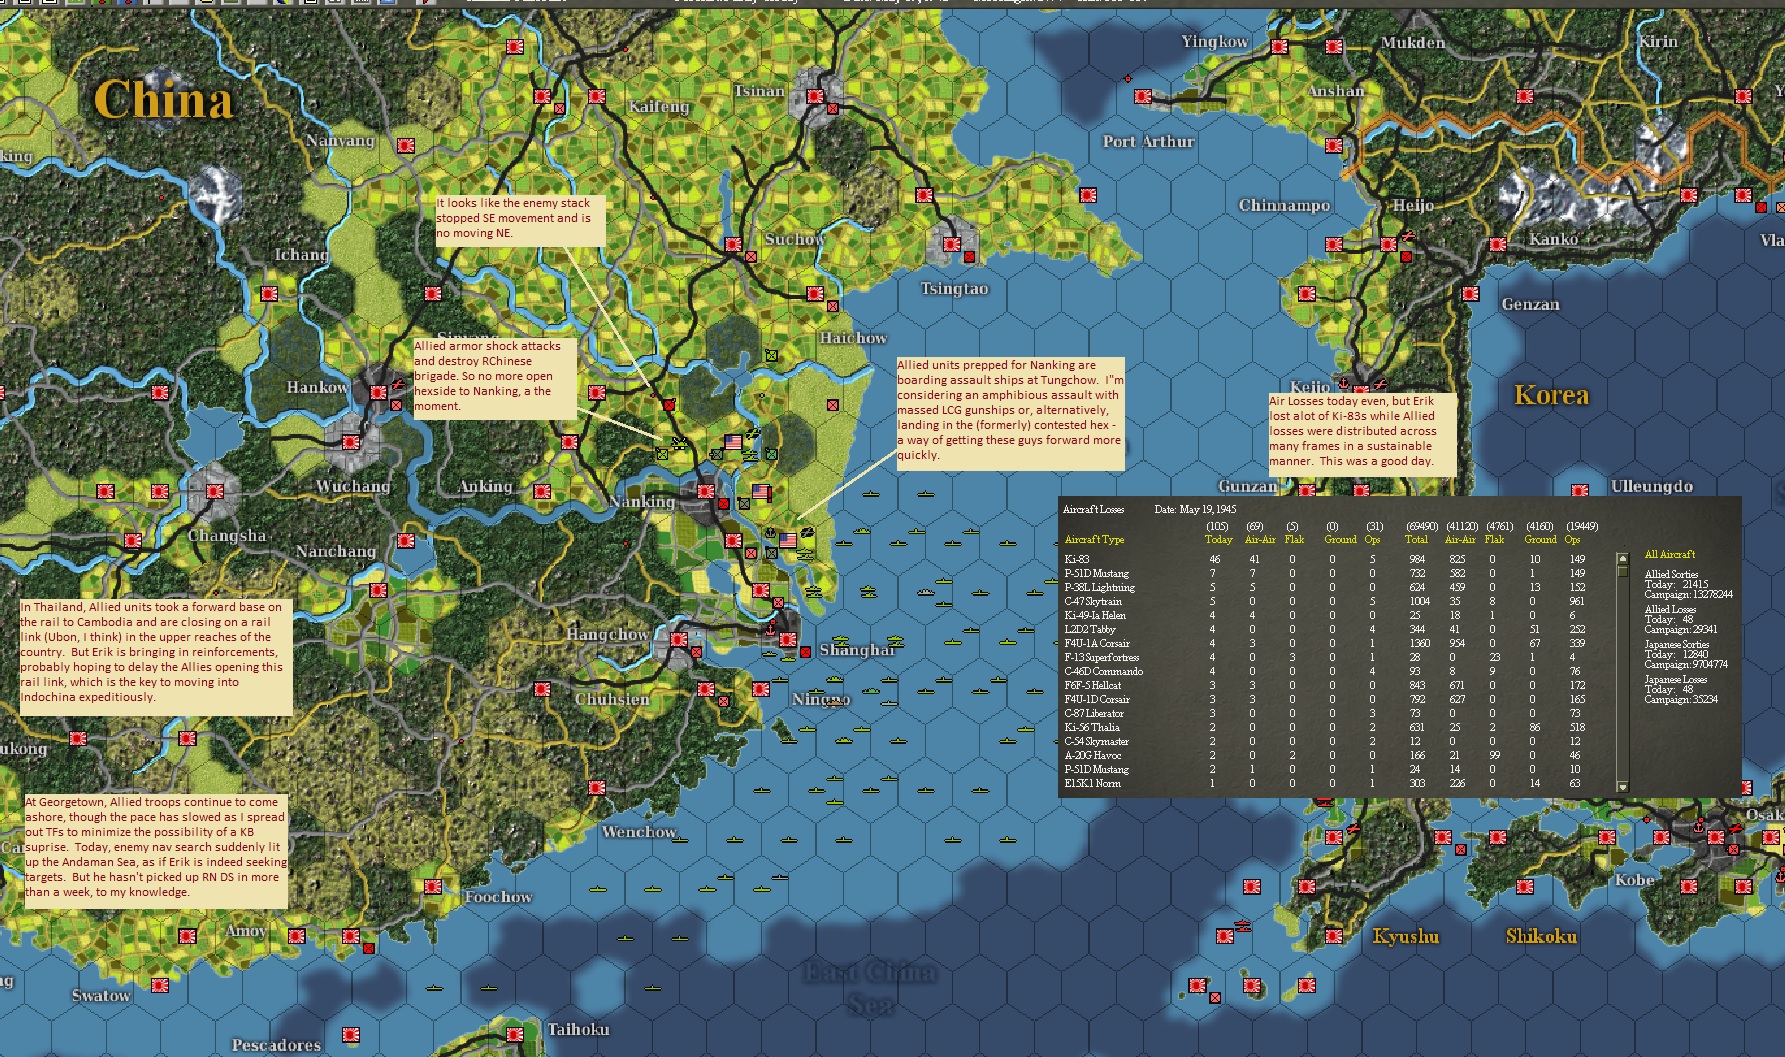Image resolution: width=1785 pixels, height=1057 pixels.
Task: Click the Japanese base flag at Anking
Action: (x=543, y=491)
